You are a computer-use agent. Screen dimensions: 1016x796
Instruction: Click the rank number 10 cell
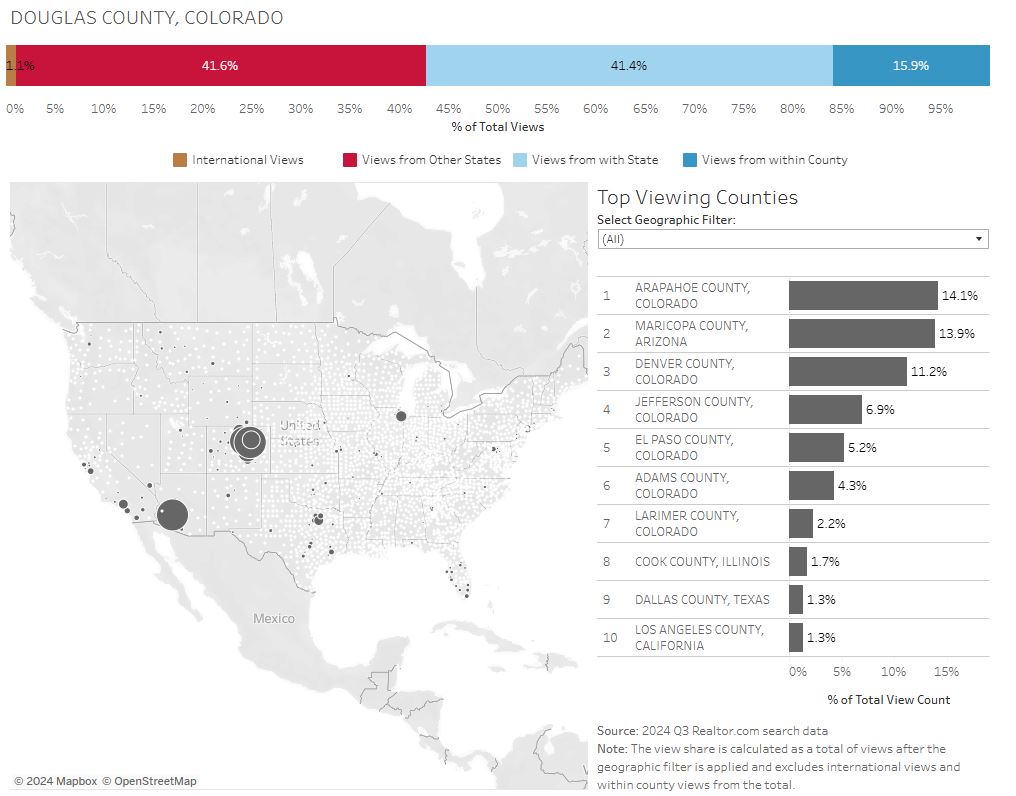610,638
